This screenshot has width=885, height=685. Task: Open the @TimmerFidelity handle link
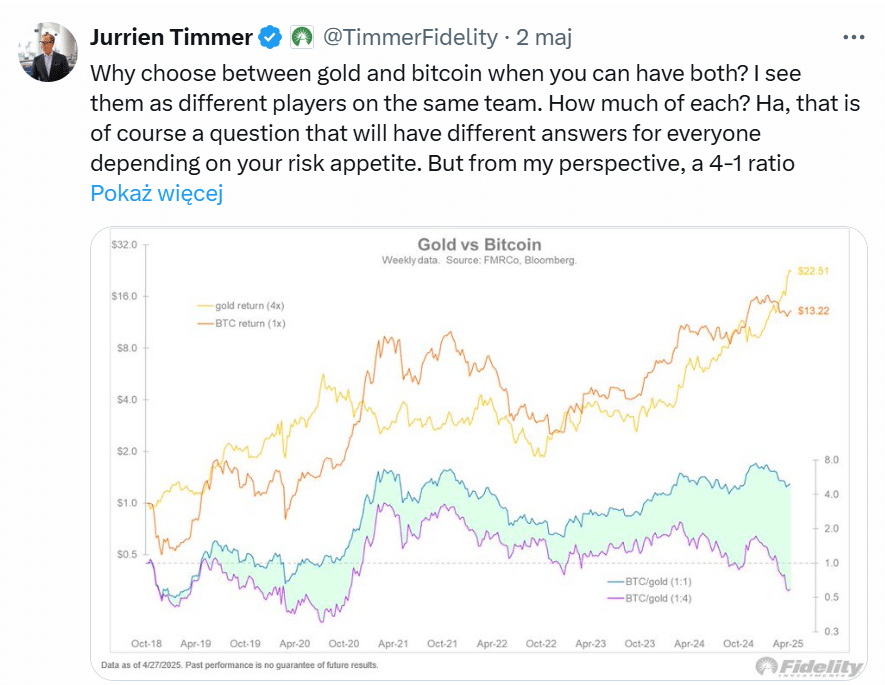(x=409, y=38)
